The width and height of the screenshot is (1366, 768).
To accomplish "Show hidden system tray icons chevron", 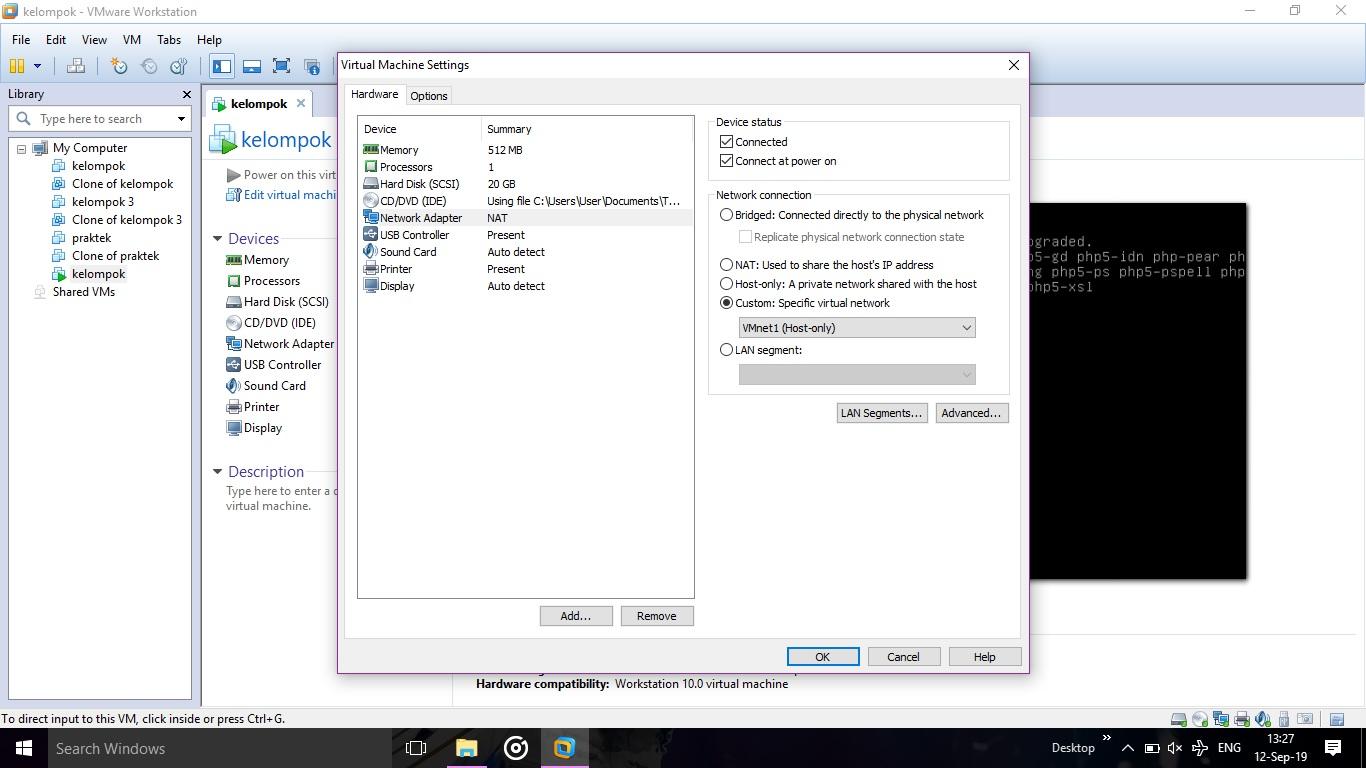I will [x=1127, y=748].
